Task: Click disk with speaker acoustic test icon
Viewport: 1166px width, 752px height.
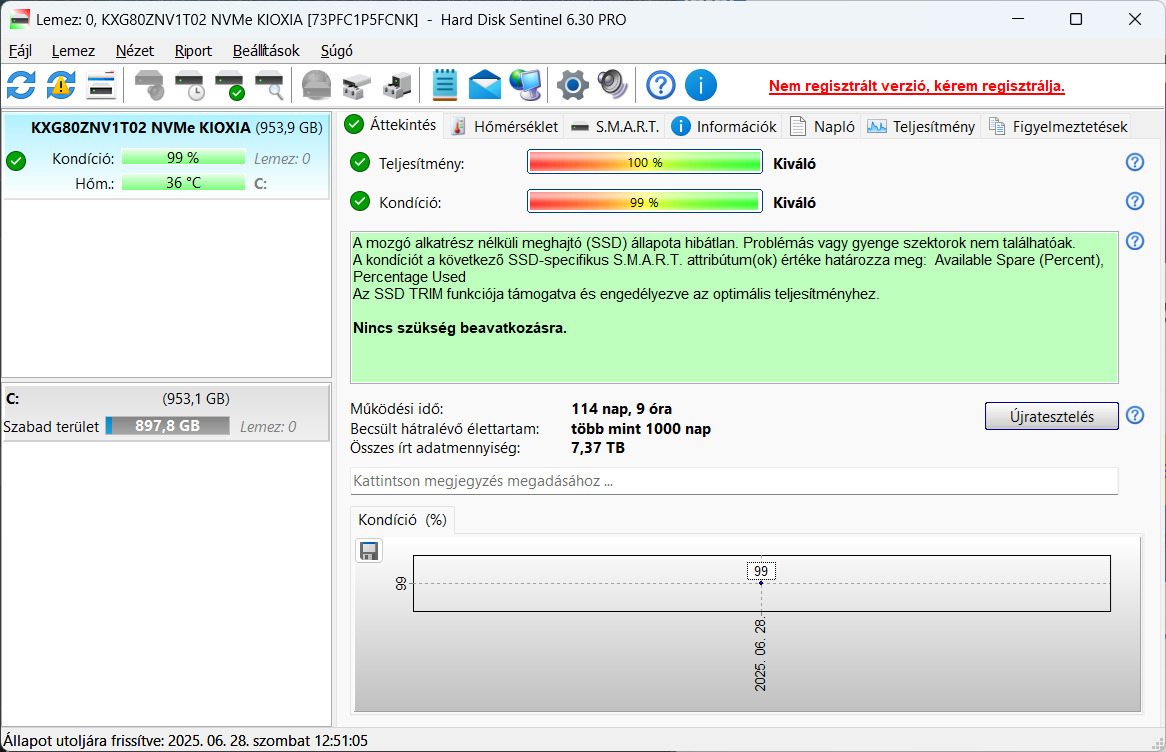Action: pos(149,86)
